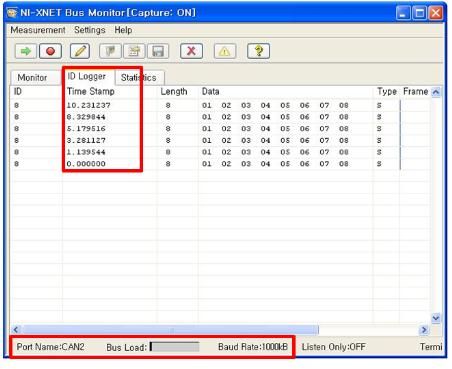Select the timestamp 1.139544 cell

(86, 152)
